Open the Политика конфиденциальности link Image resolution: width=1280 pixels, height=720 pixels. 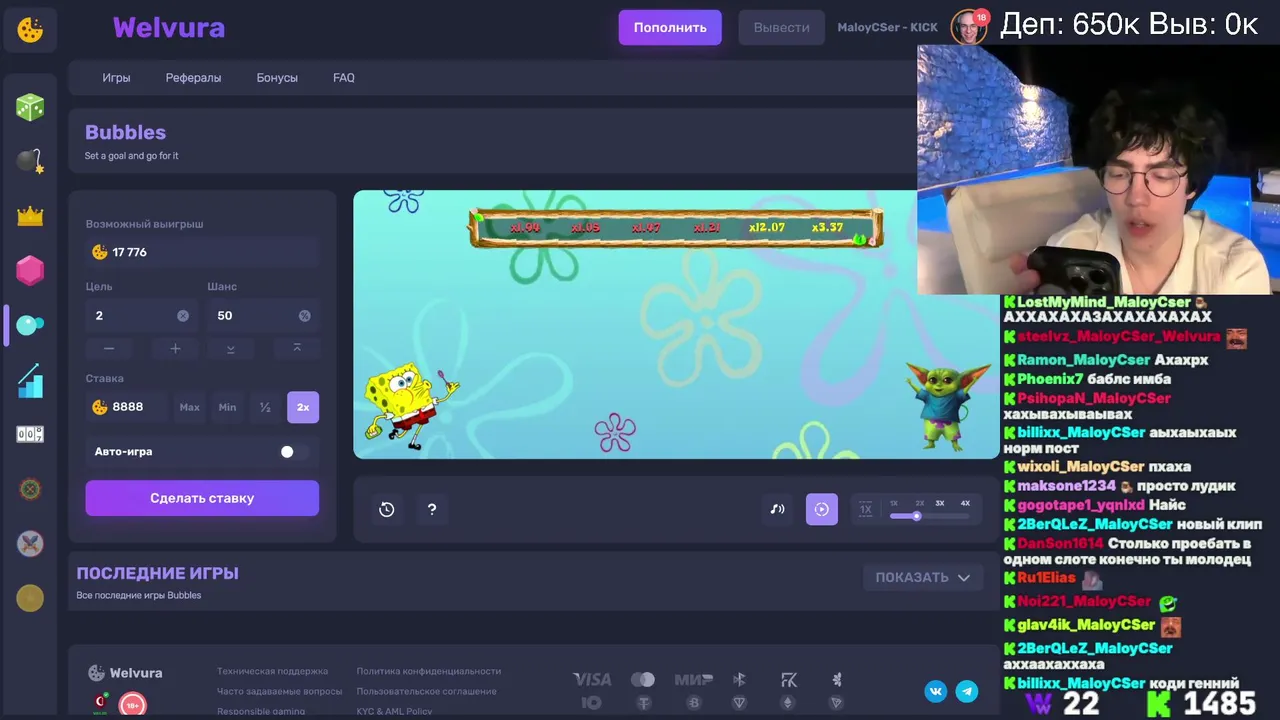pos(429,671)
